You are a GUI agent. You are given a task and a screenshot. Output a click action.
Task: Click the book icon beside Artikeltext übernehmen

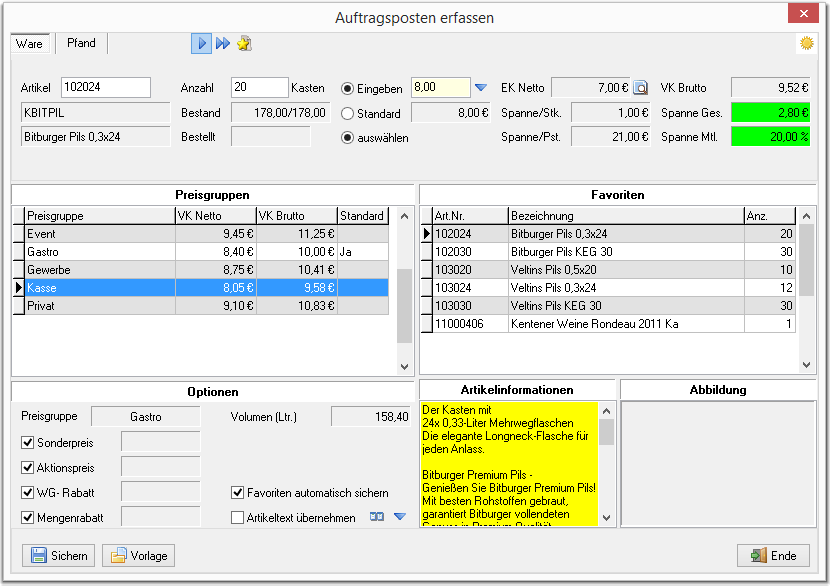(376, 517)
